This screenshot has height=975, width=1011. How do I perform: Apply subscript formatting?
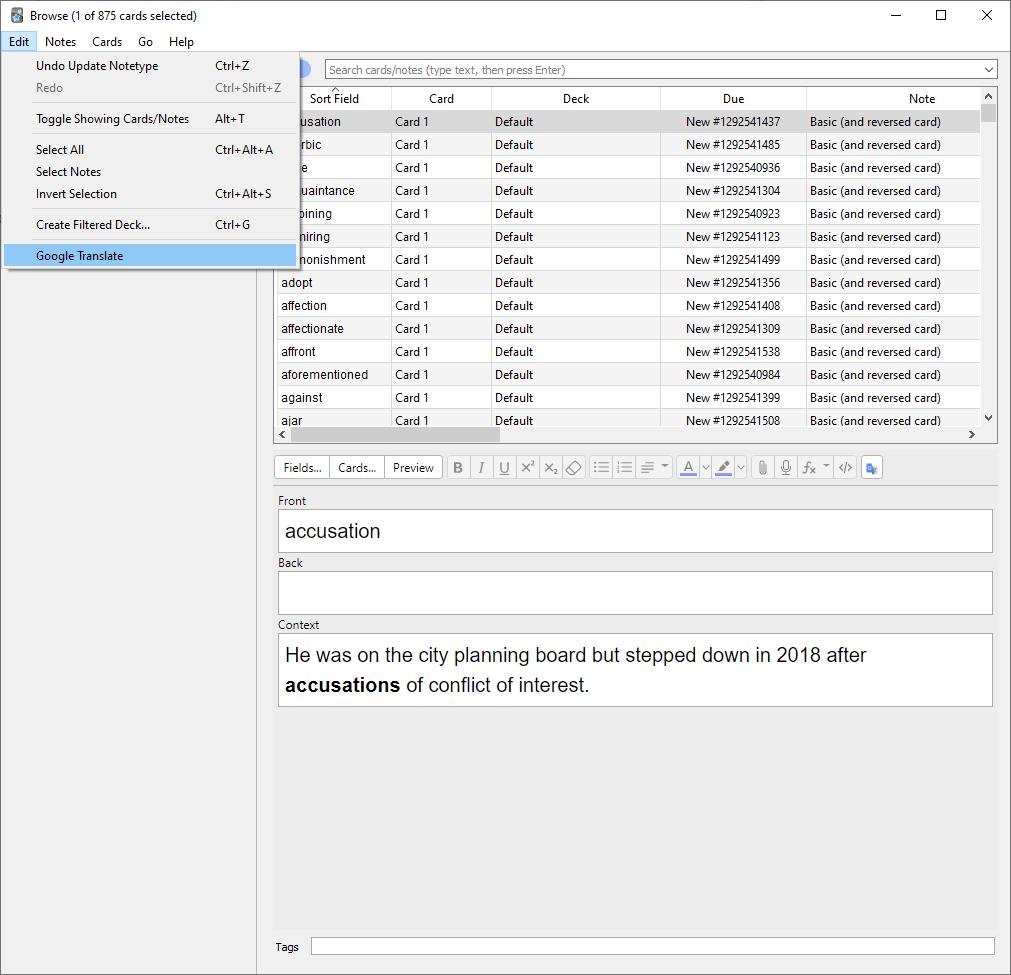[x=550, y=468]
